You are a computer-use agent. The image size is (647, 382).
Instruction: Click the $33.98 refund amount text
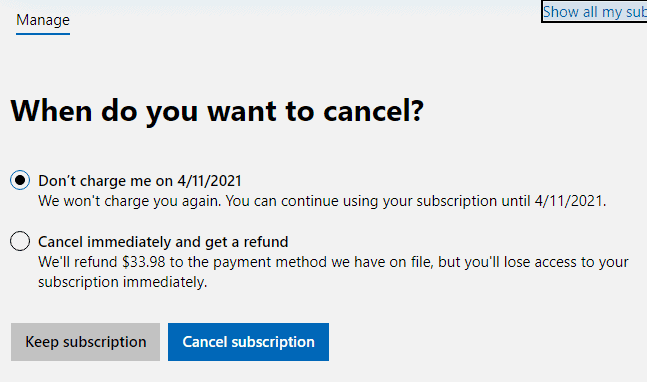click(x=143, y=262)
